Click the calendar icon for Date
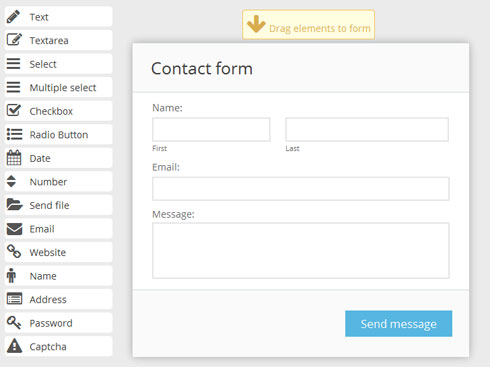Viewport: 490px width, 367px height. [x=14, y=158]
